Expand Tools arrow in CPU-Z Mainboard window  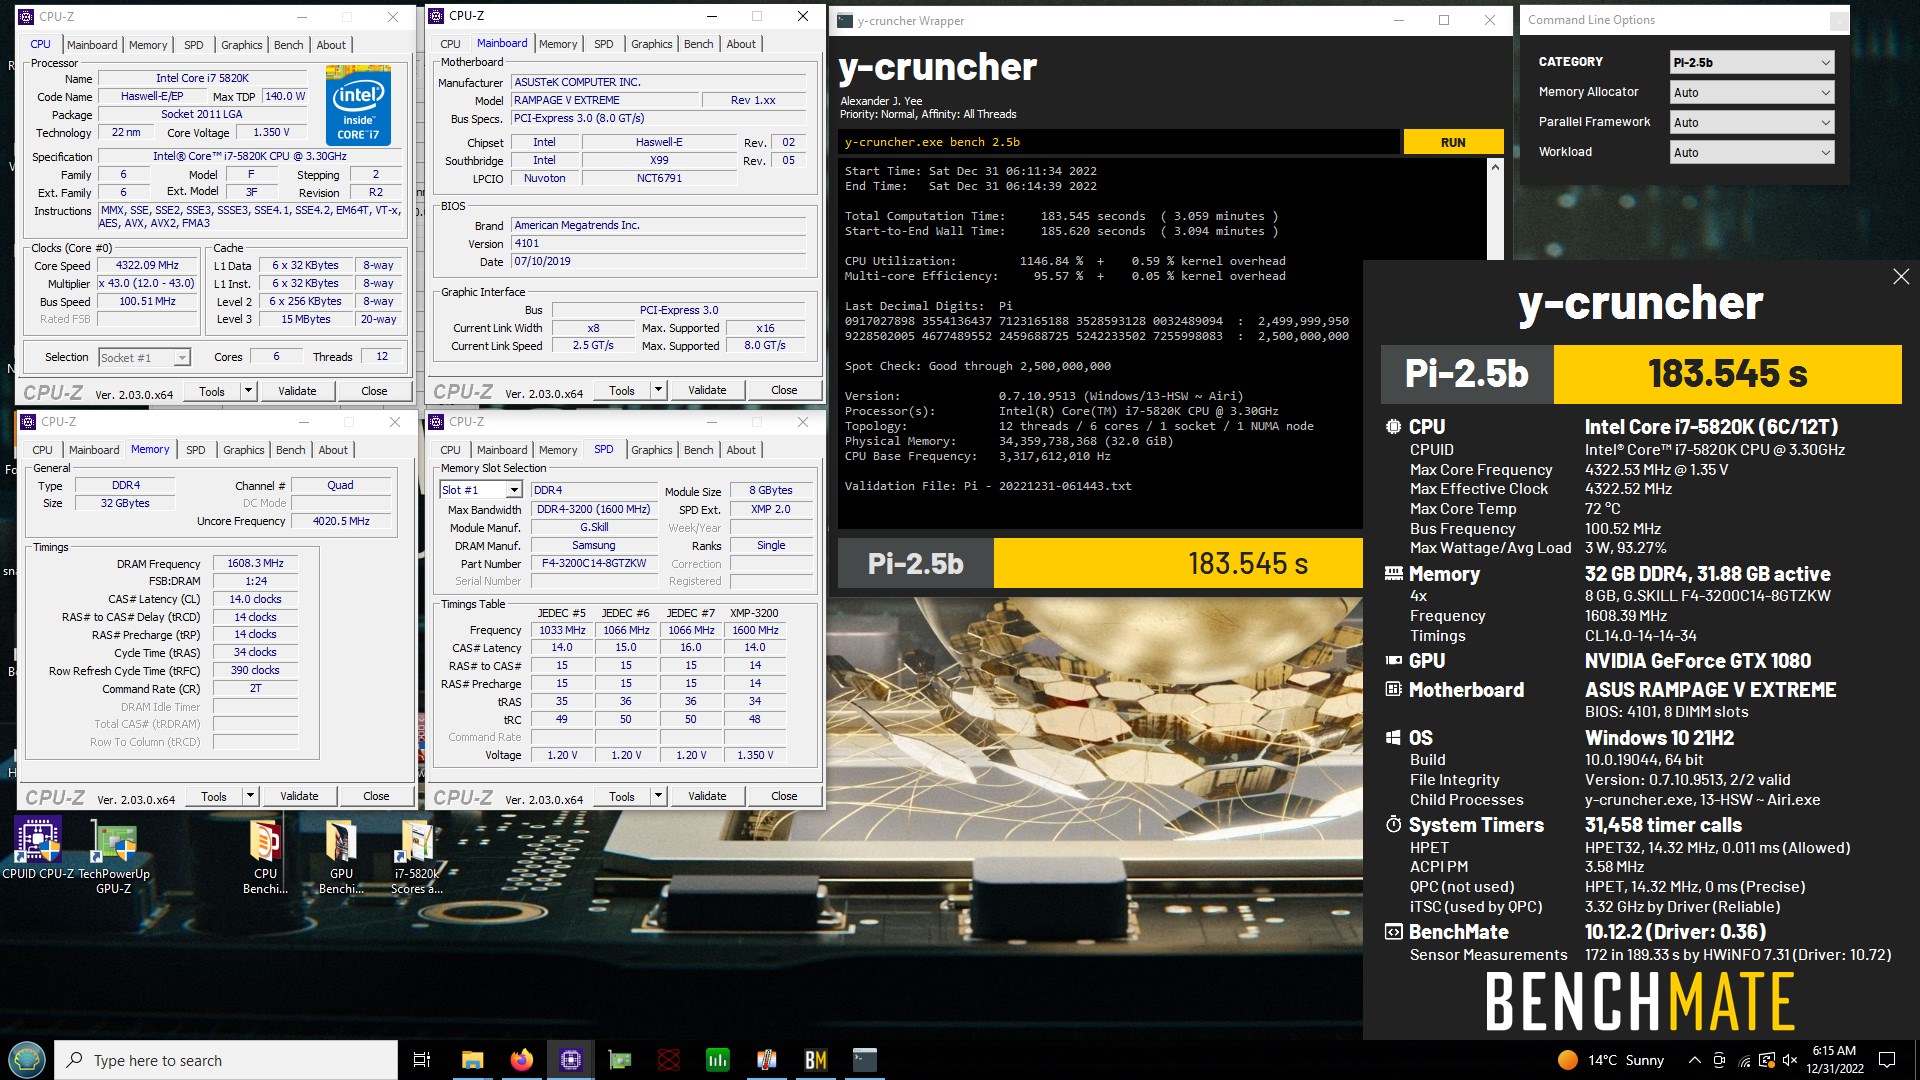658,390
